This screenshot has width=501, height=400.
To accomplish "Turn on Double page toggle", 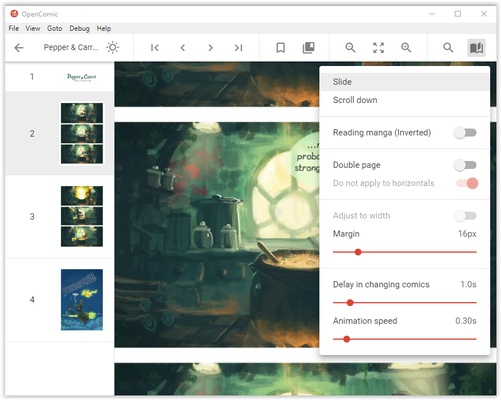I will tap(465, 165).
